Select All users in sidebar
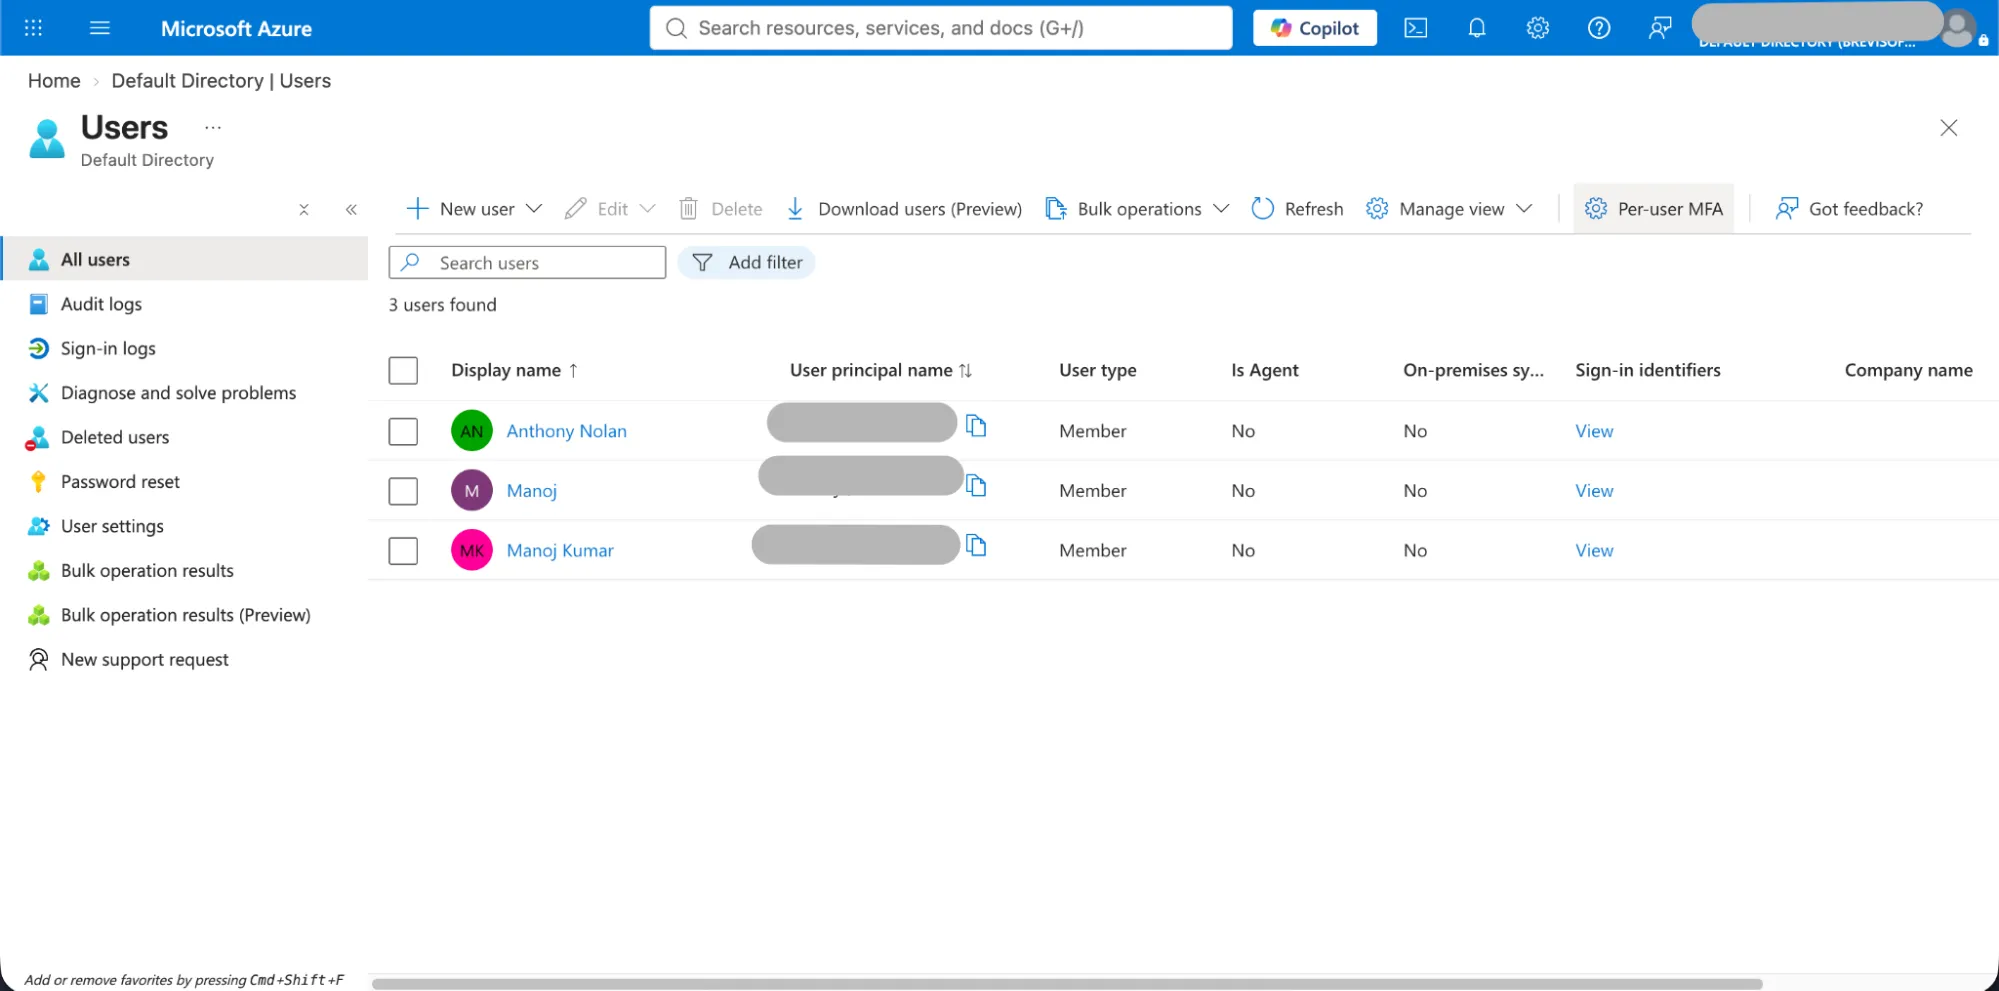 click(184, 259)
